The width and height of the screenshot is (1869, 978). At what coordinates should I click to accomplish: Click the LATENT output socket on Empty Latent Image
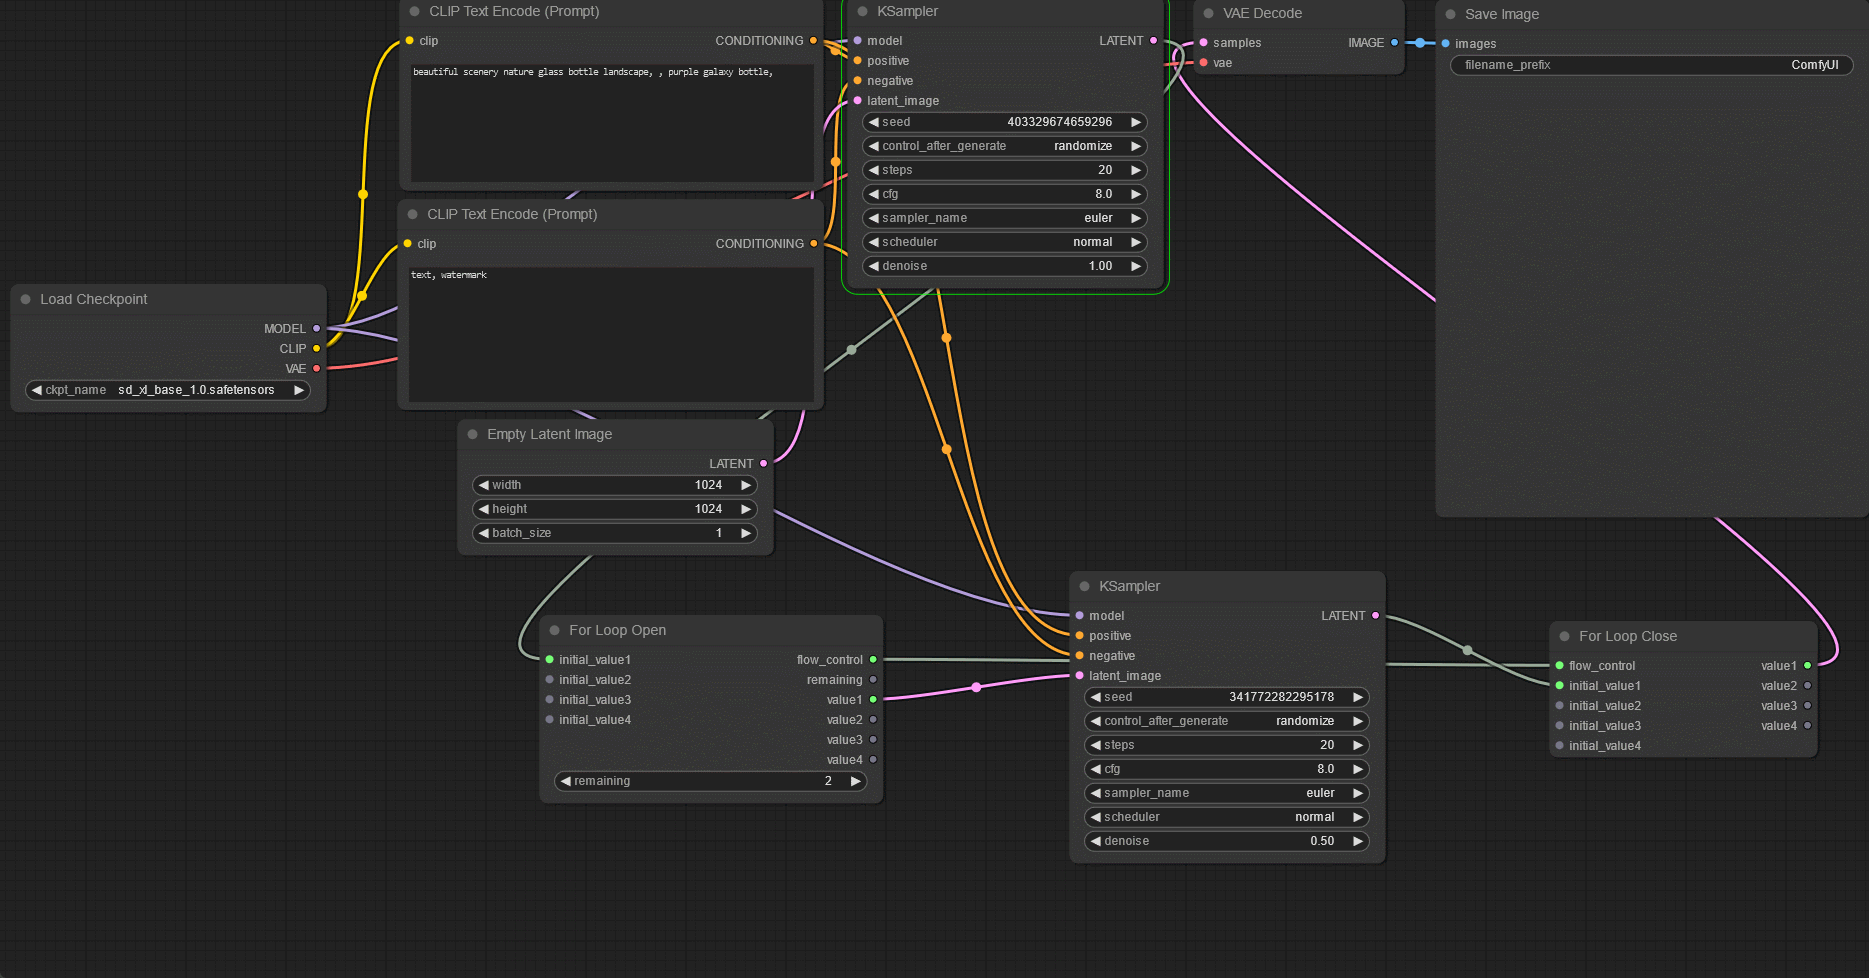(764, 463)
